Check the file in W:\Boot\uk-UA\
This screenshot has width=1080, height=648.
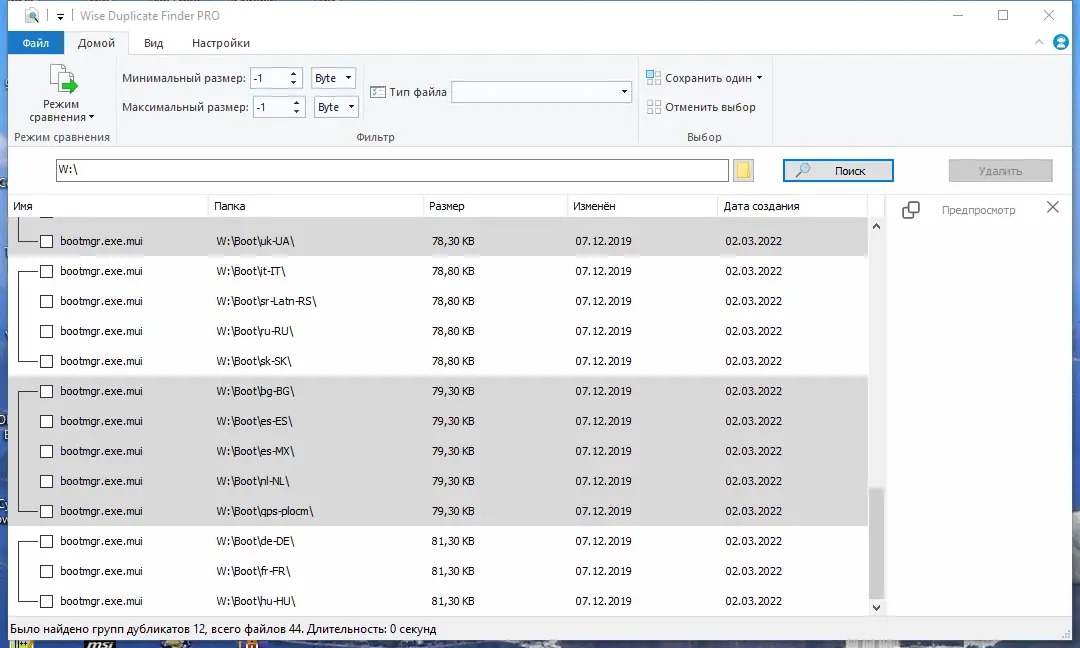point(46,241)
